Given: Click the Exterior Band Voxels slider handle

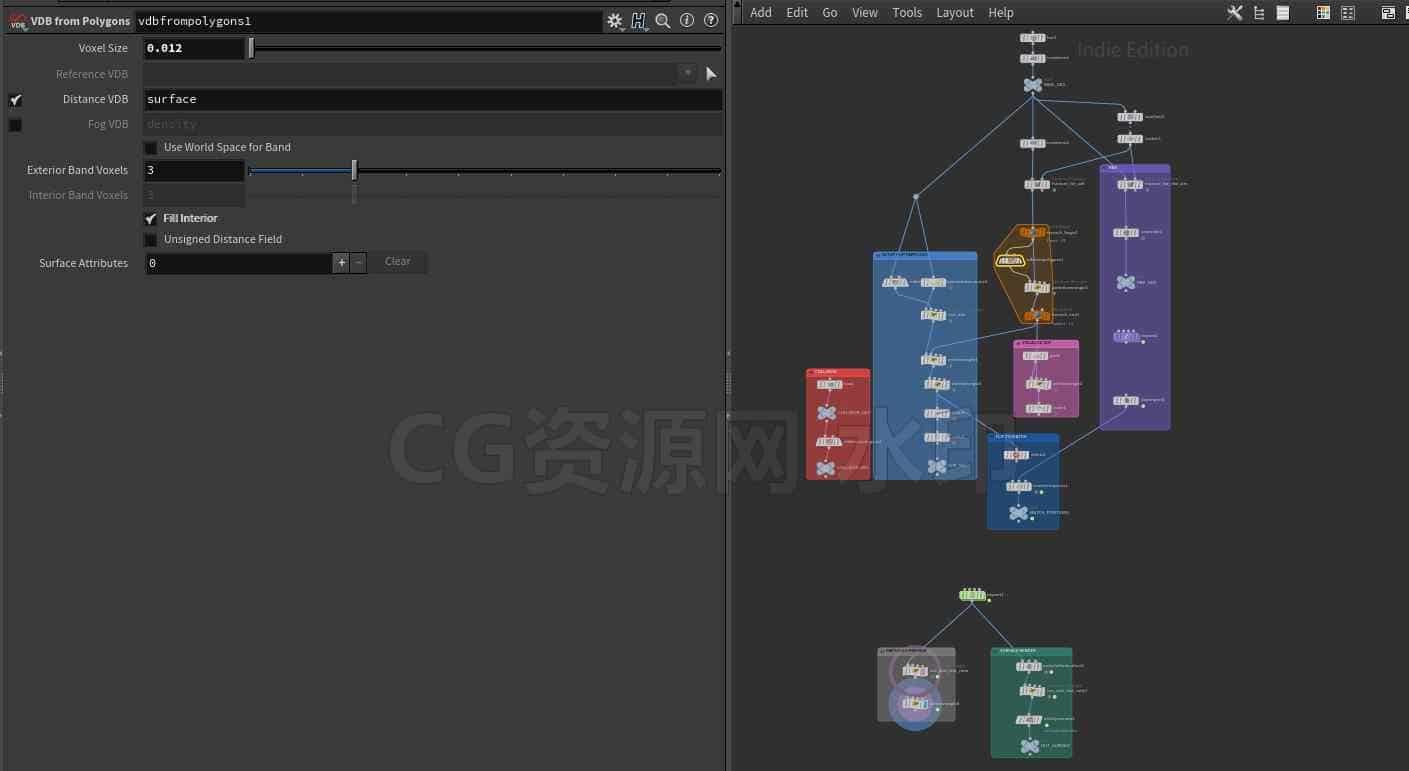Looking at the screenshot, I should [x=354, y=171].
